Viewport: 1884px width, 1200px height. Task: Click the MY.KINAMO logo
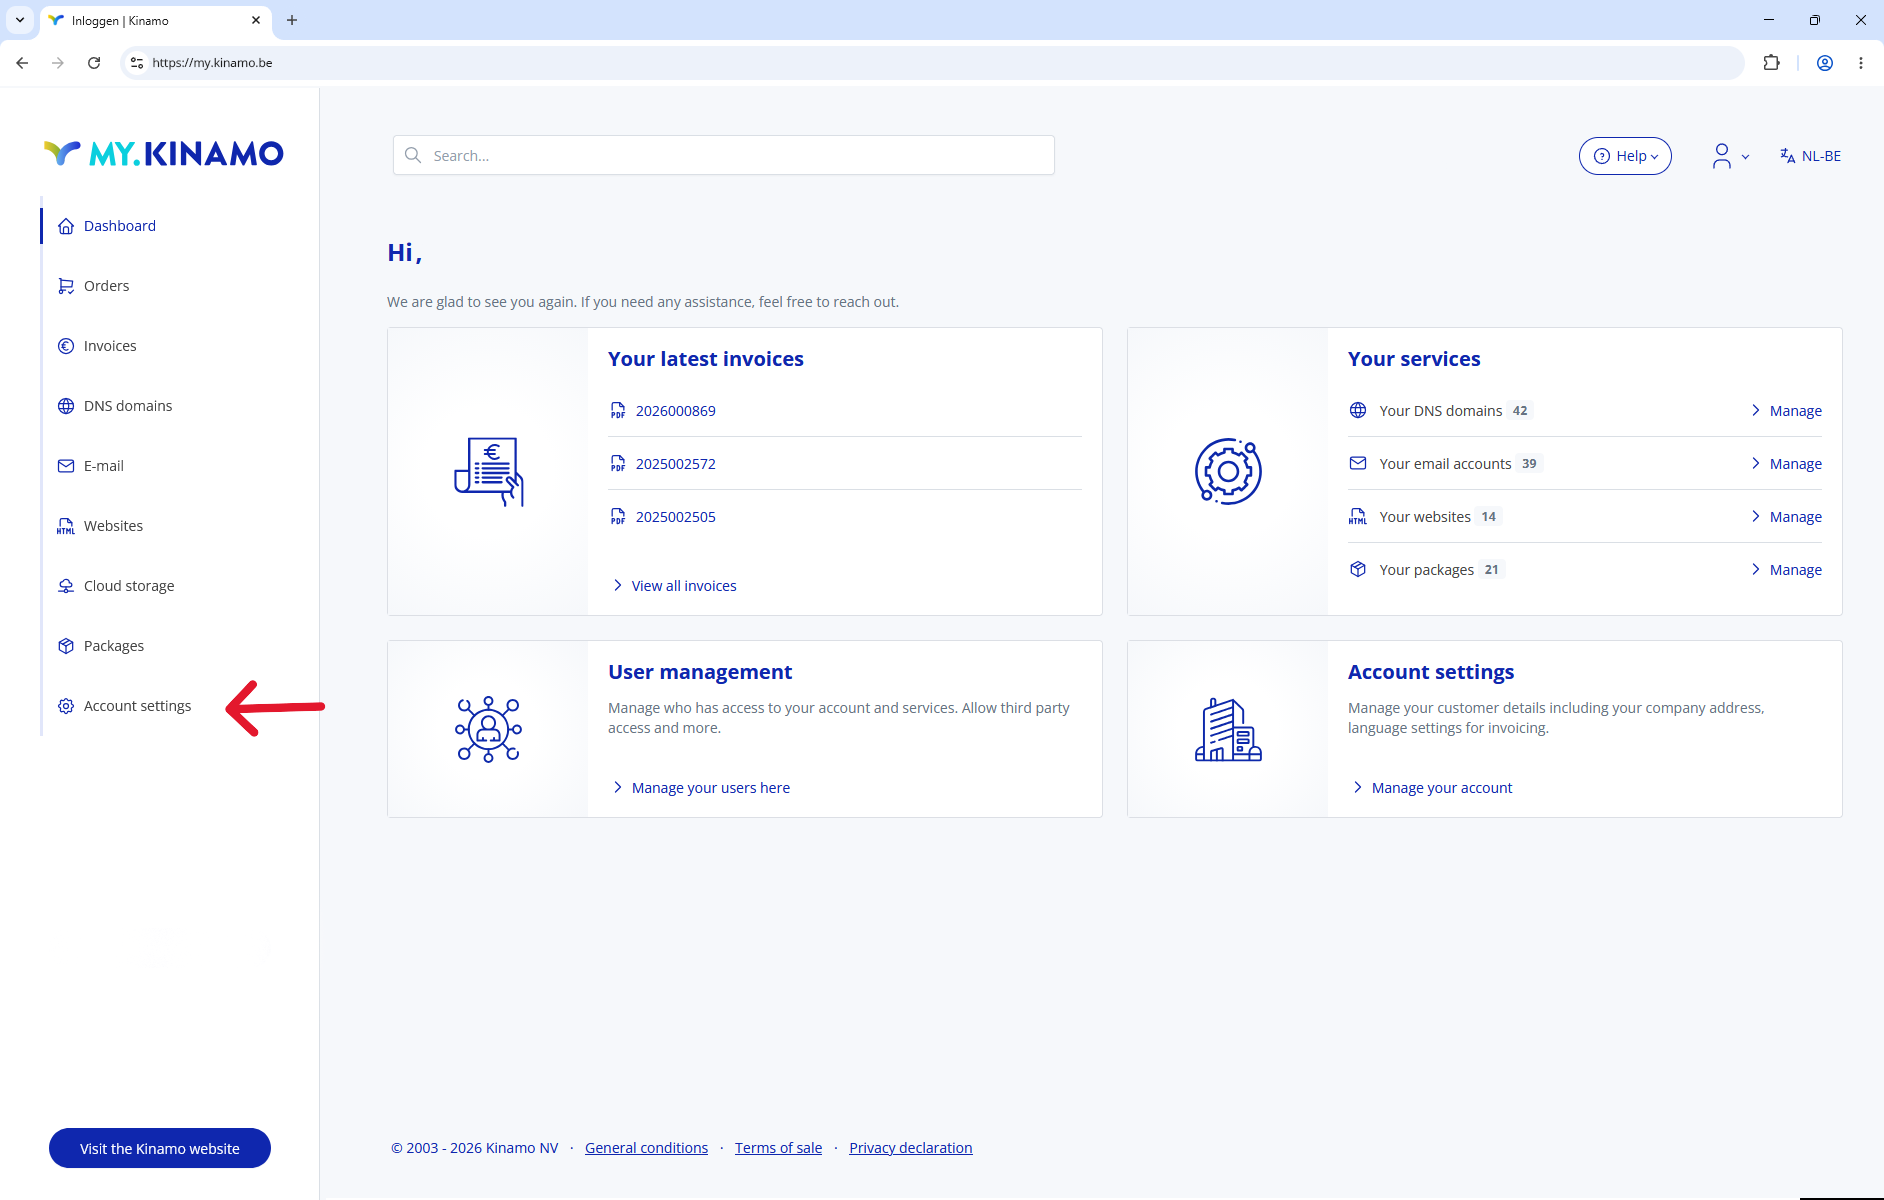click(164, 153)
